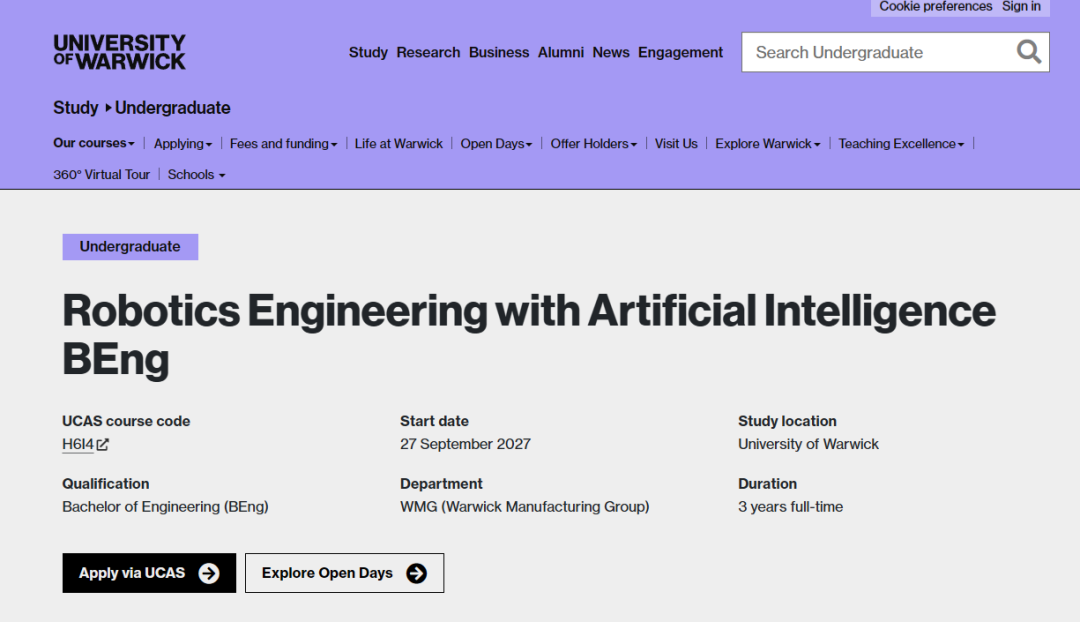This screenshot has height=622, width=1080.
Task: Click the Study breadcrumb link
Action: (76, 107)
